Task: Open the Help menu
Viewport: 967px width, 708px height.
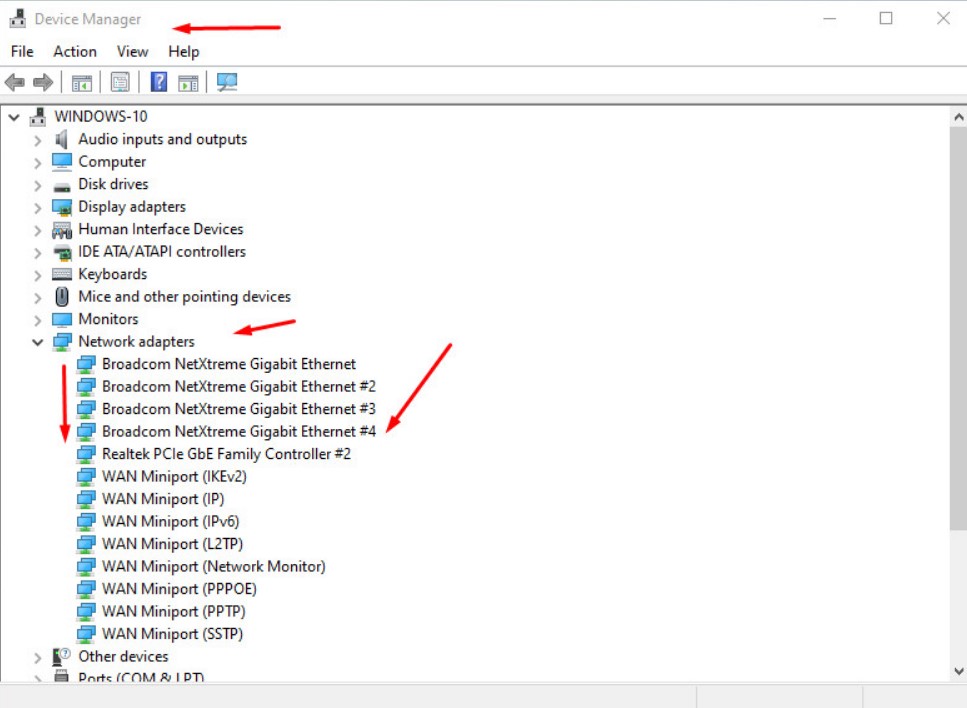Action: click(184, 52)
